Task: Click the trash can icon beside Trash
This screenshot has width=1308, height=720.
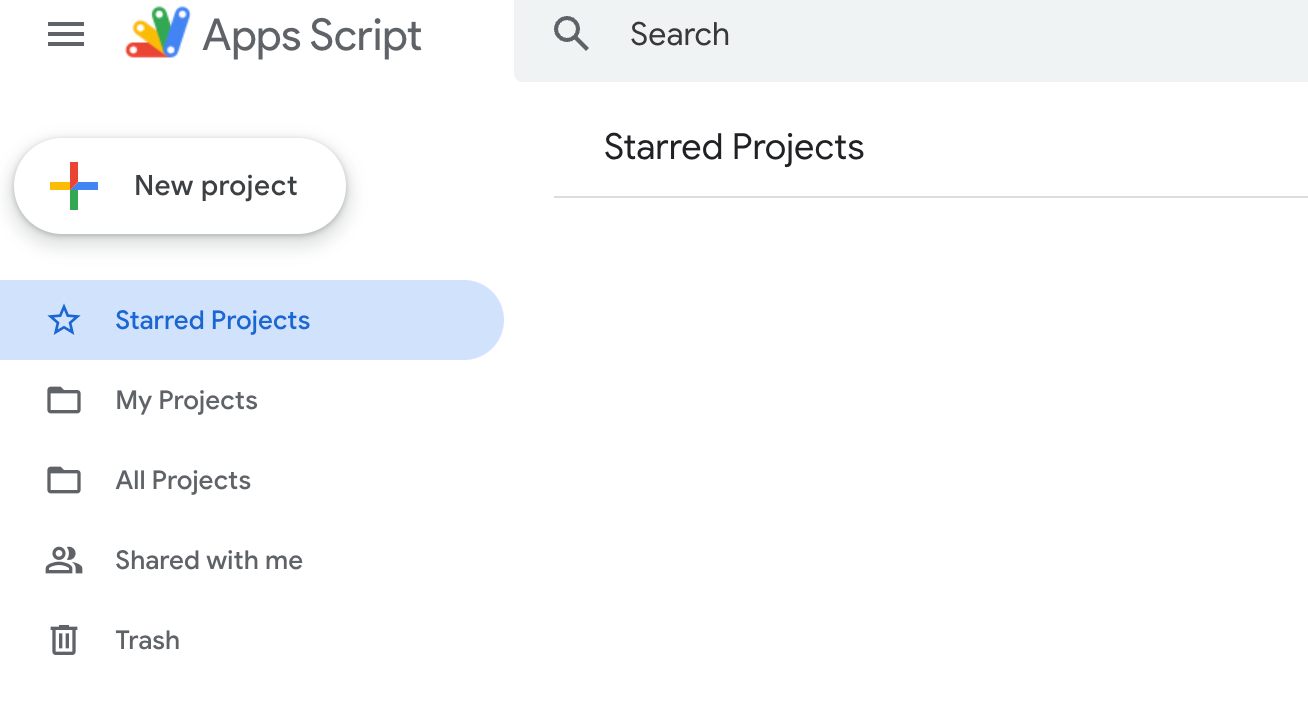Action: tap(63, 640)
